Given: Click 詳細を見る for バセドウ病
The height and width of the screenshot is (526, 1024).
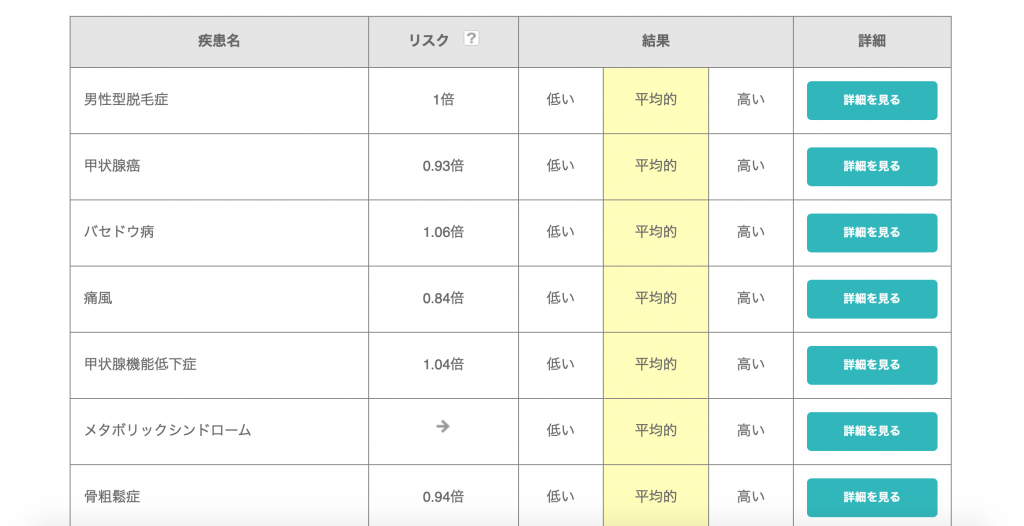Looking at the screenshot, I should pyautogui.click(x=871, y=232).
